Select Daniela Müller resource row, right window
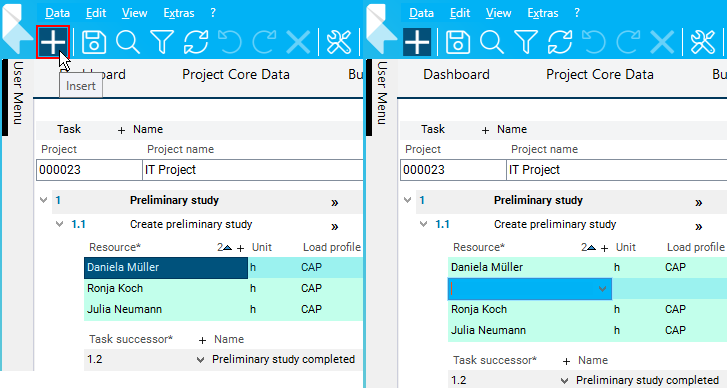 coord(587,268)
